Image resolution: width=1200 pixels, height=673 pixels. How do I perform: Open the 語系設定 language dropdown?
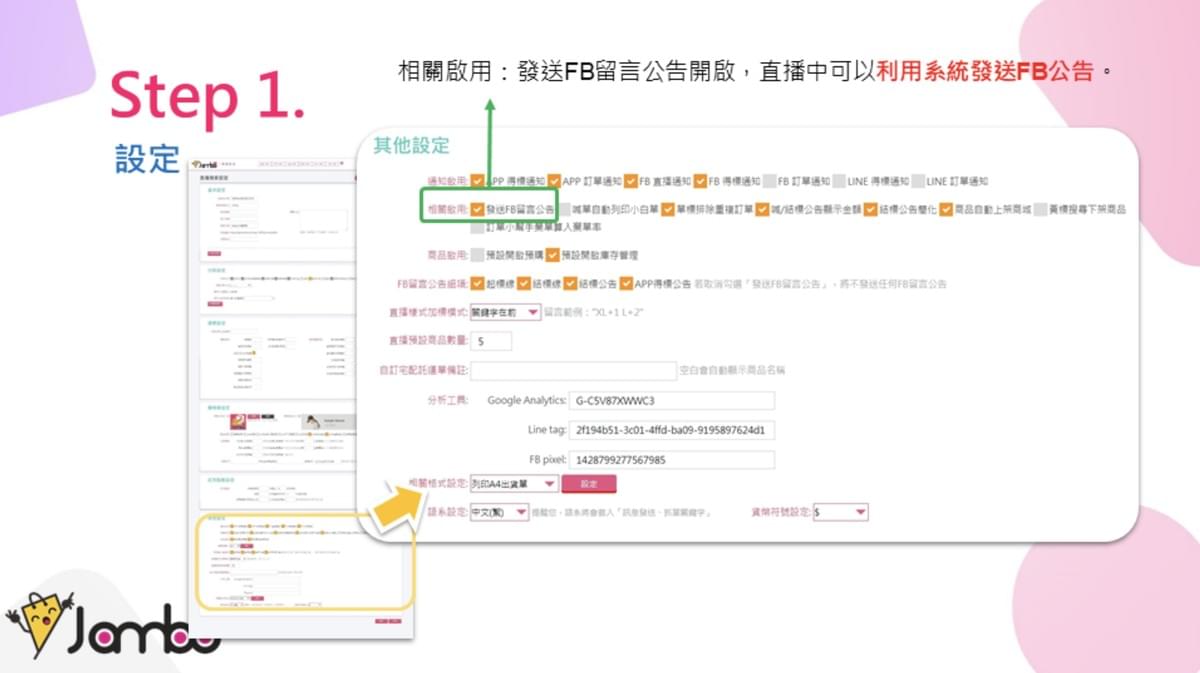499,512
